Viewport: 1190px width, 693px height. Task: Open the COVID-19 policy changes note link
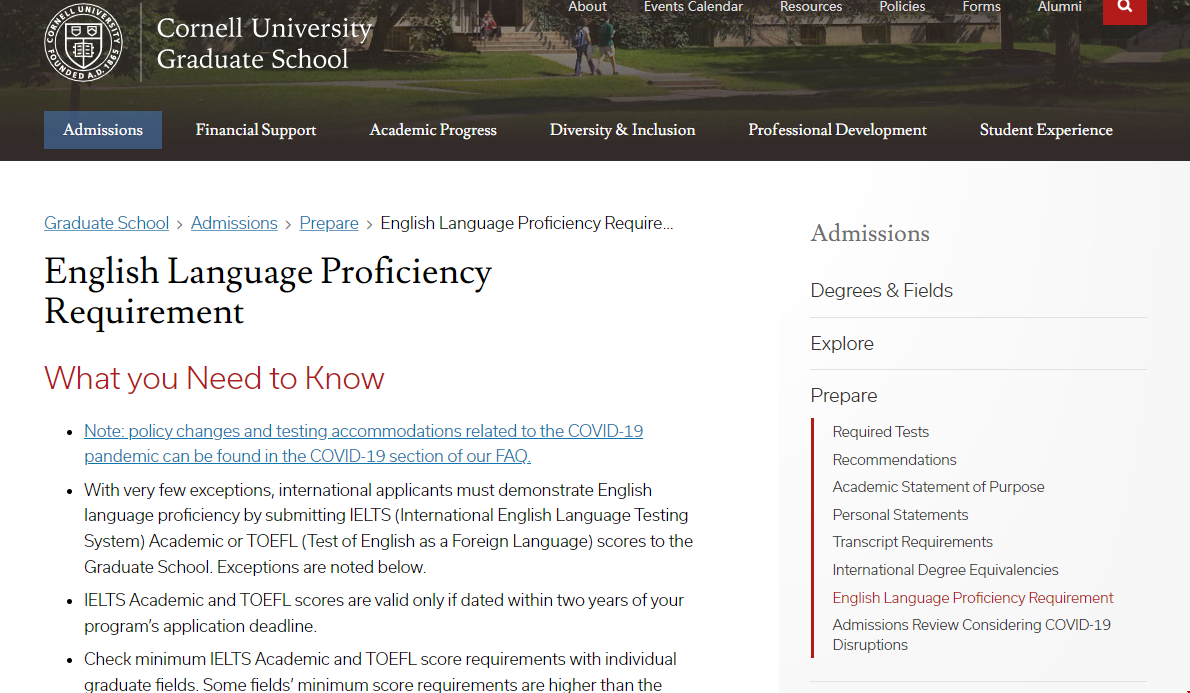364,443
